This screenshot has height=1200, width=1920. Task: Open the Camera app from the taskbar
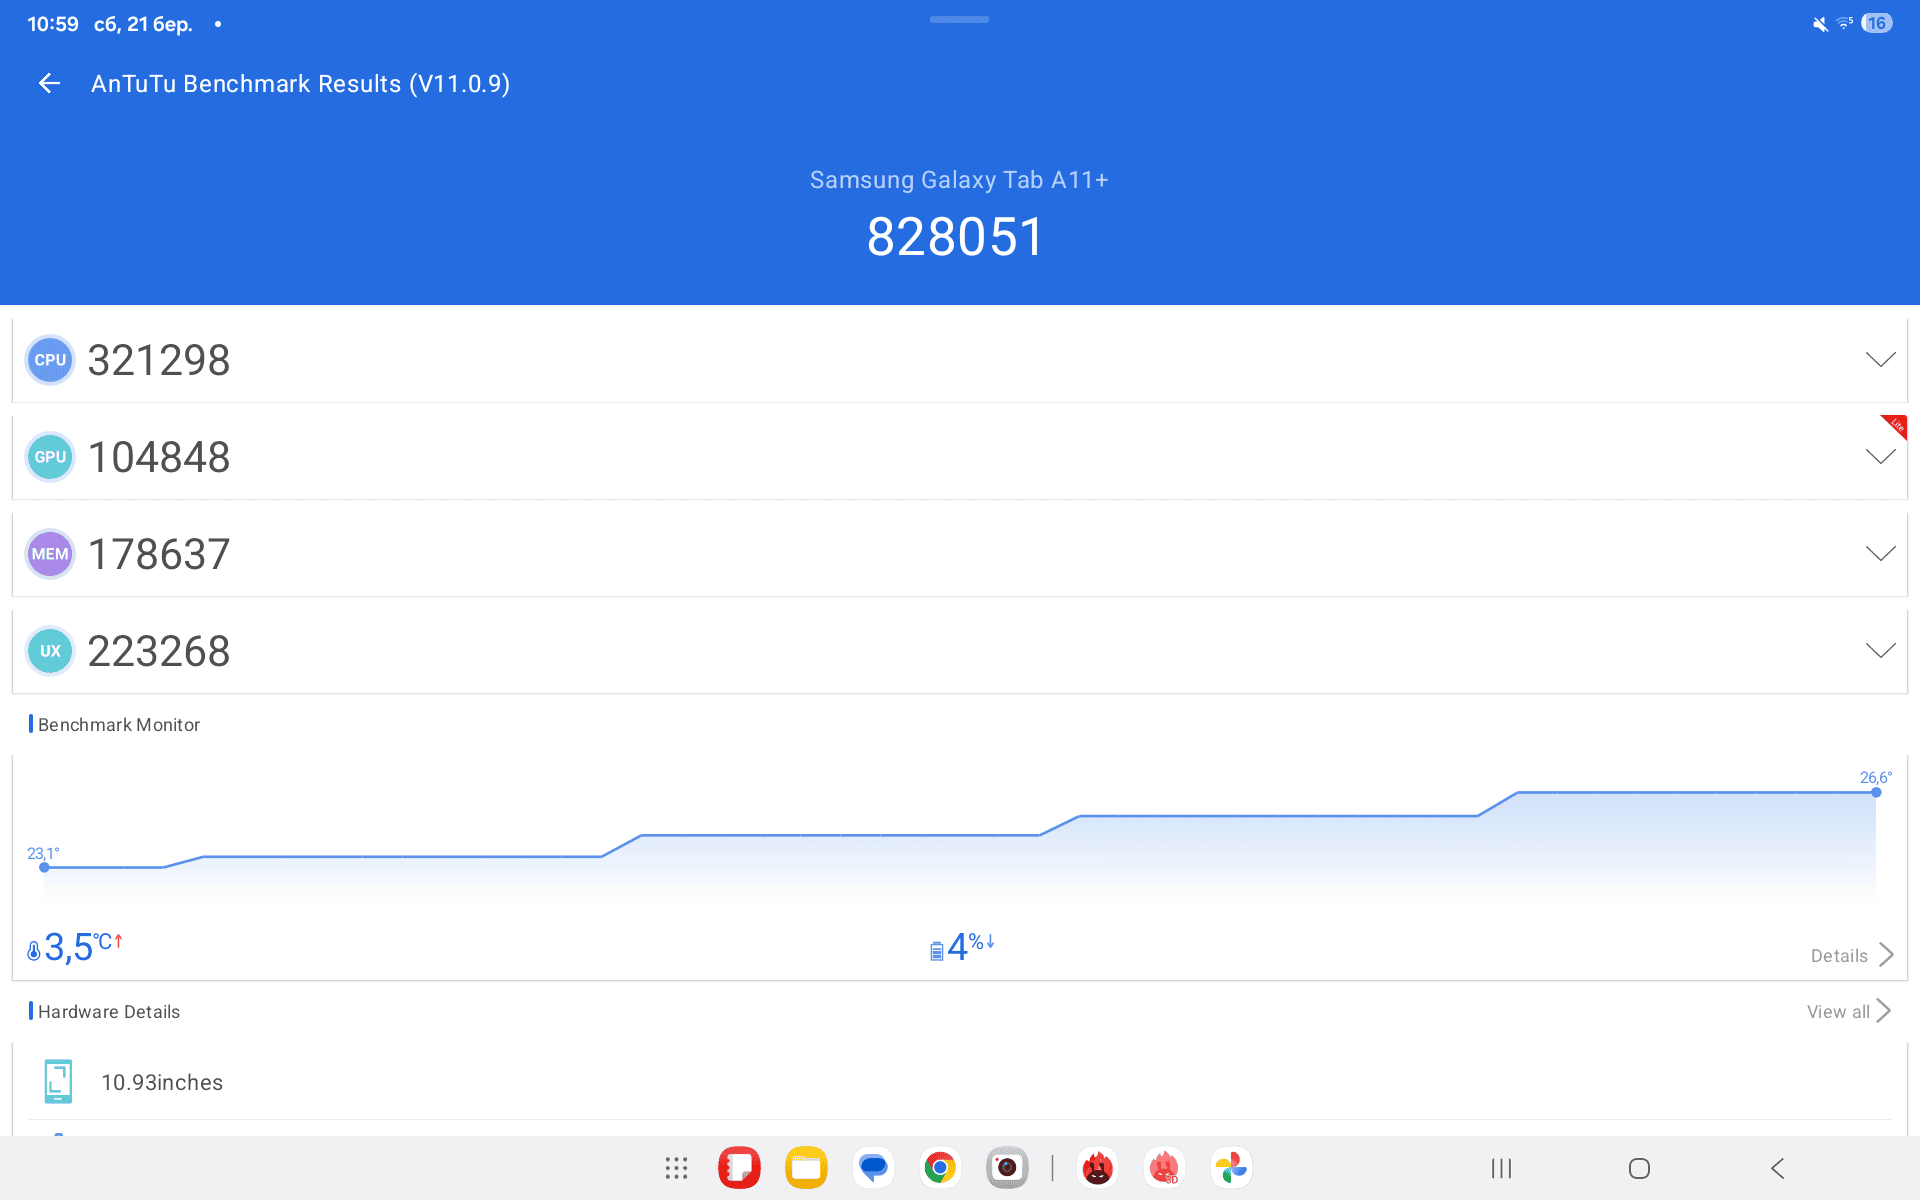(x=1007, y=1168)
